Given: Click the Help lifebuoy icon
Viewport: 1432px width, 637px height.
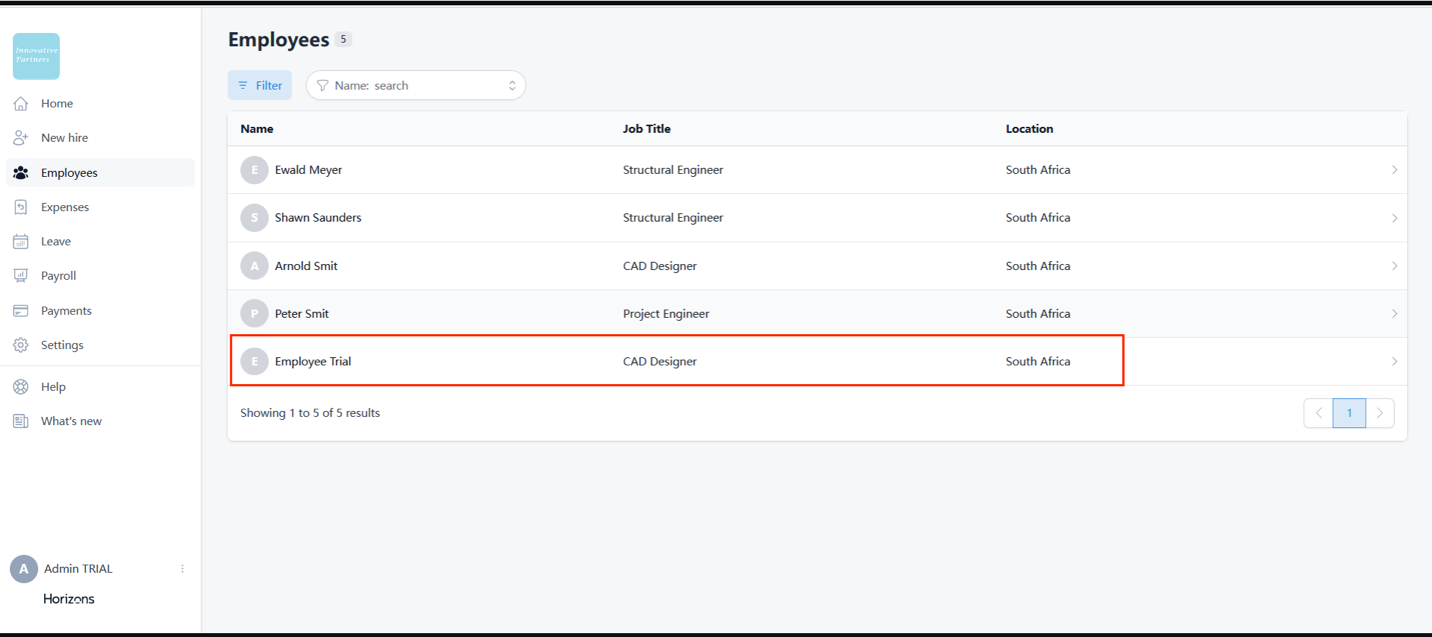Looking at the screenshot, I should [20, 387].
